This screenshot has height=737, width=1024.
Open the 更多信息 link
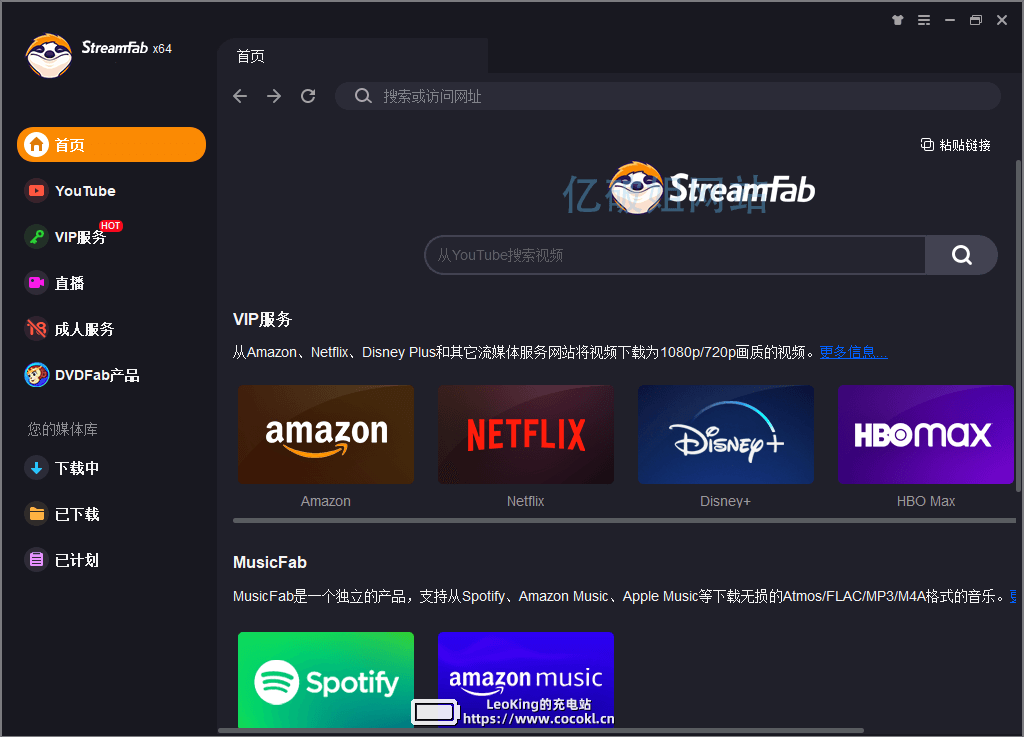click(x=853, y=353)
